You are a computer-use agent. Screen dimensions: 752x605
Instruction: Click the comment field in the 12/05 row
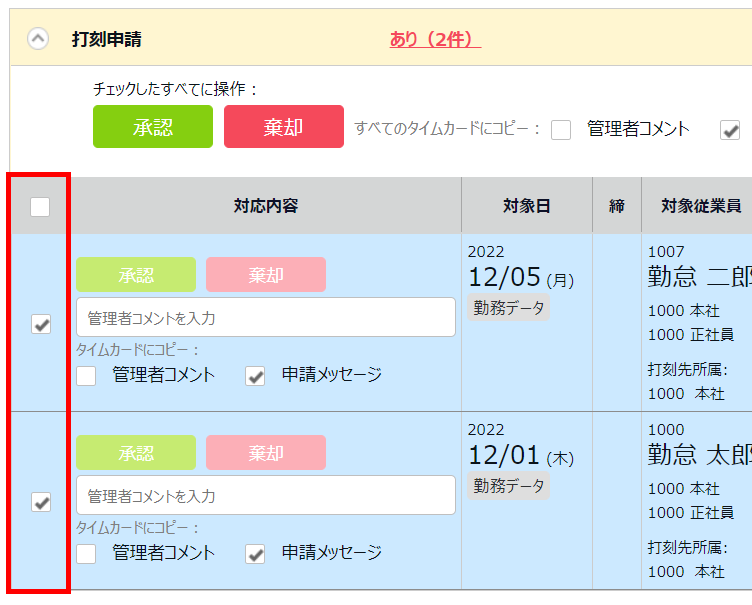(266, 318)
